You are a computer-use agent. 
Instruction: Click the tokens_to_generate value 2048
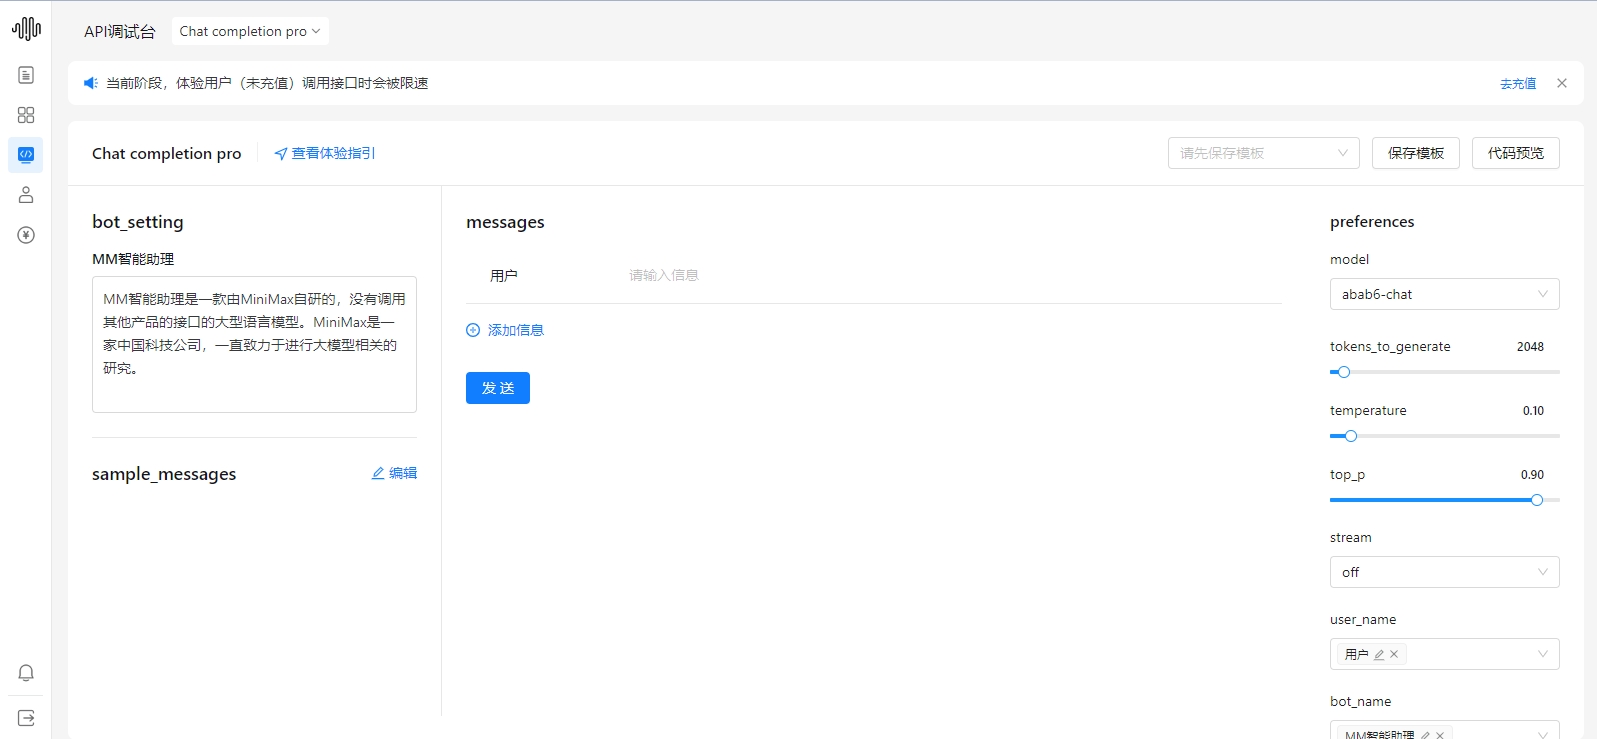click(x=1530, y=347)
